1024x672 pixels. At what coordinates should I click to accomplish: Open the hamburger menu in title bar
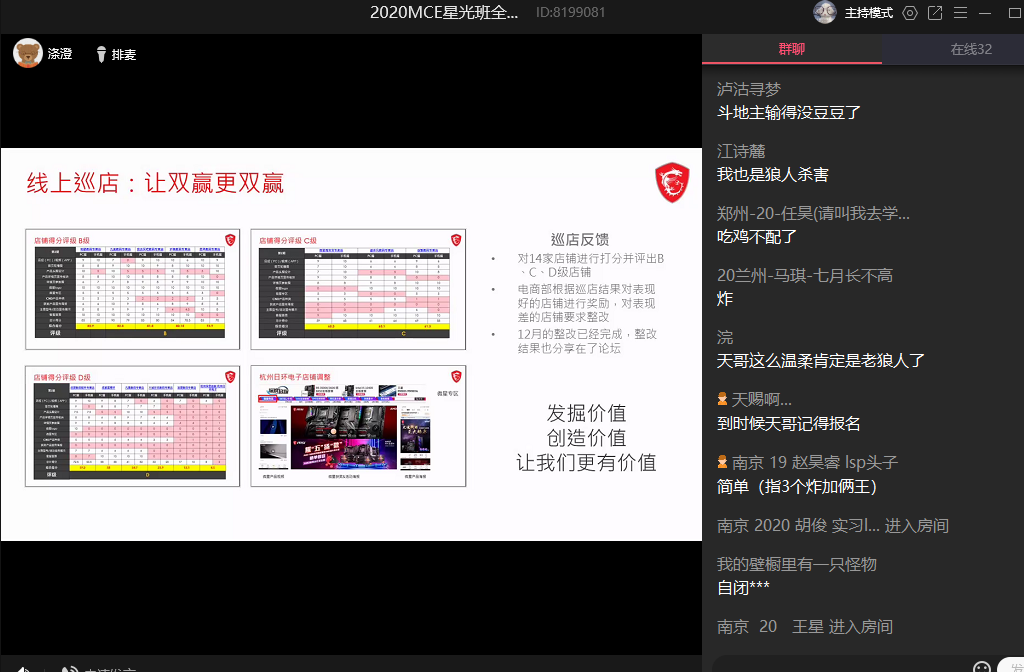point(960,13)
